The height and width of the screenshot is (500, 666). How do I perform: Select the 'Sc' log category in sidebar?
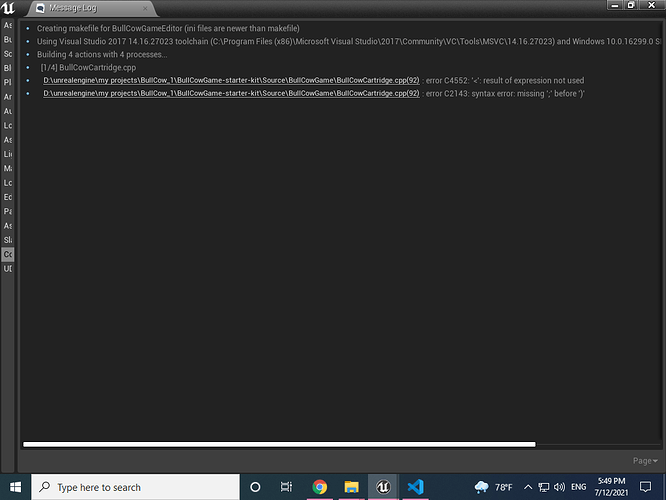pyautogui.click(x=8, y=54)
